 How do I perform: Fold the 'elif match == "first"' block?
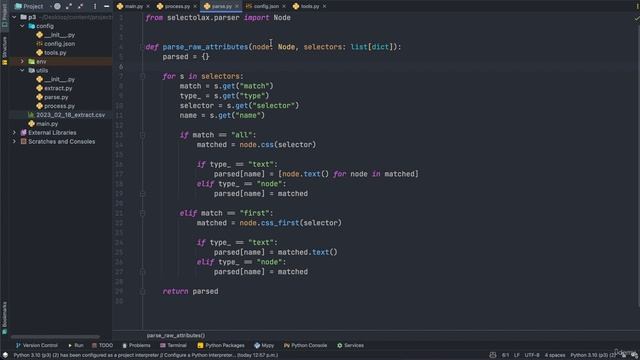[x=142, y=213]
